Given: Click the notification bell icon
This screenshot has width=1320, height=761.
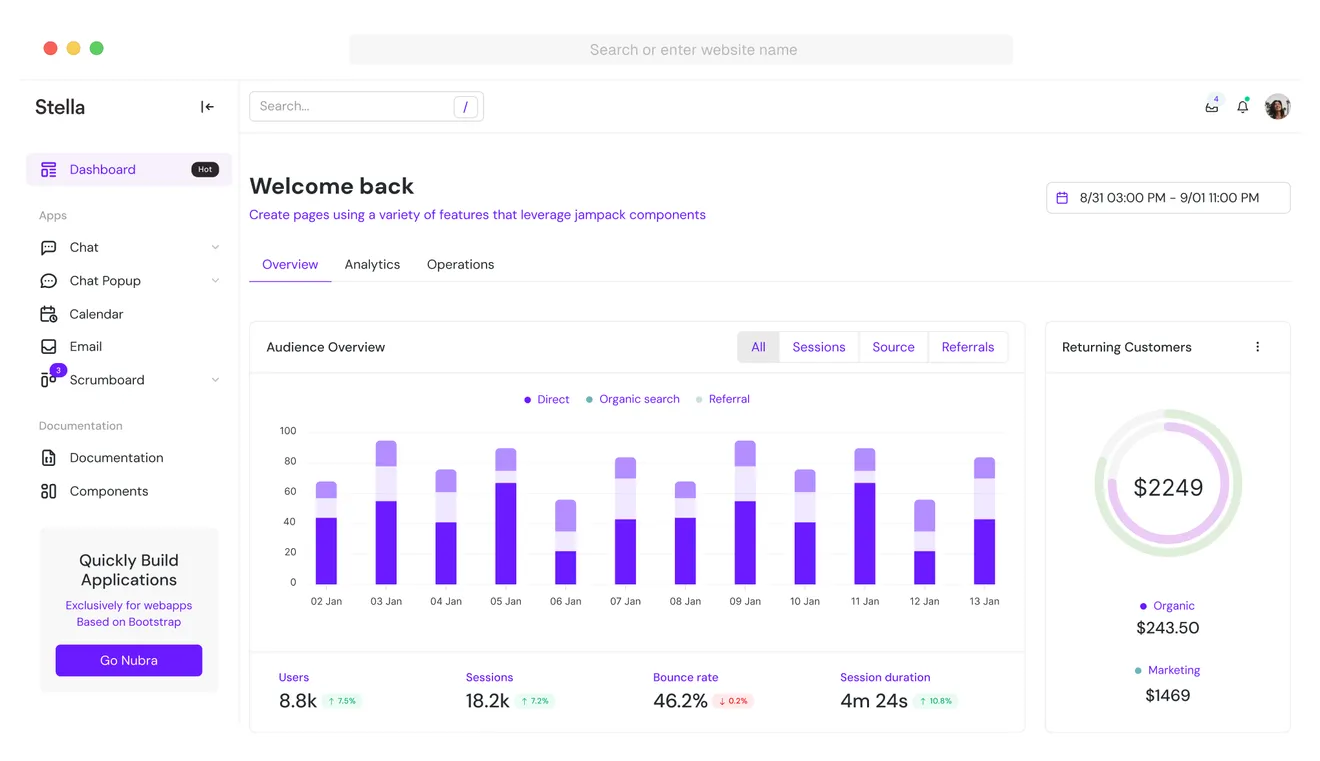Looking at the screenshot, I should (x=1242, y=107).
